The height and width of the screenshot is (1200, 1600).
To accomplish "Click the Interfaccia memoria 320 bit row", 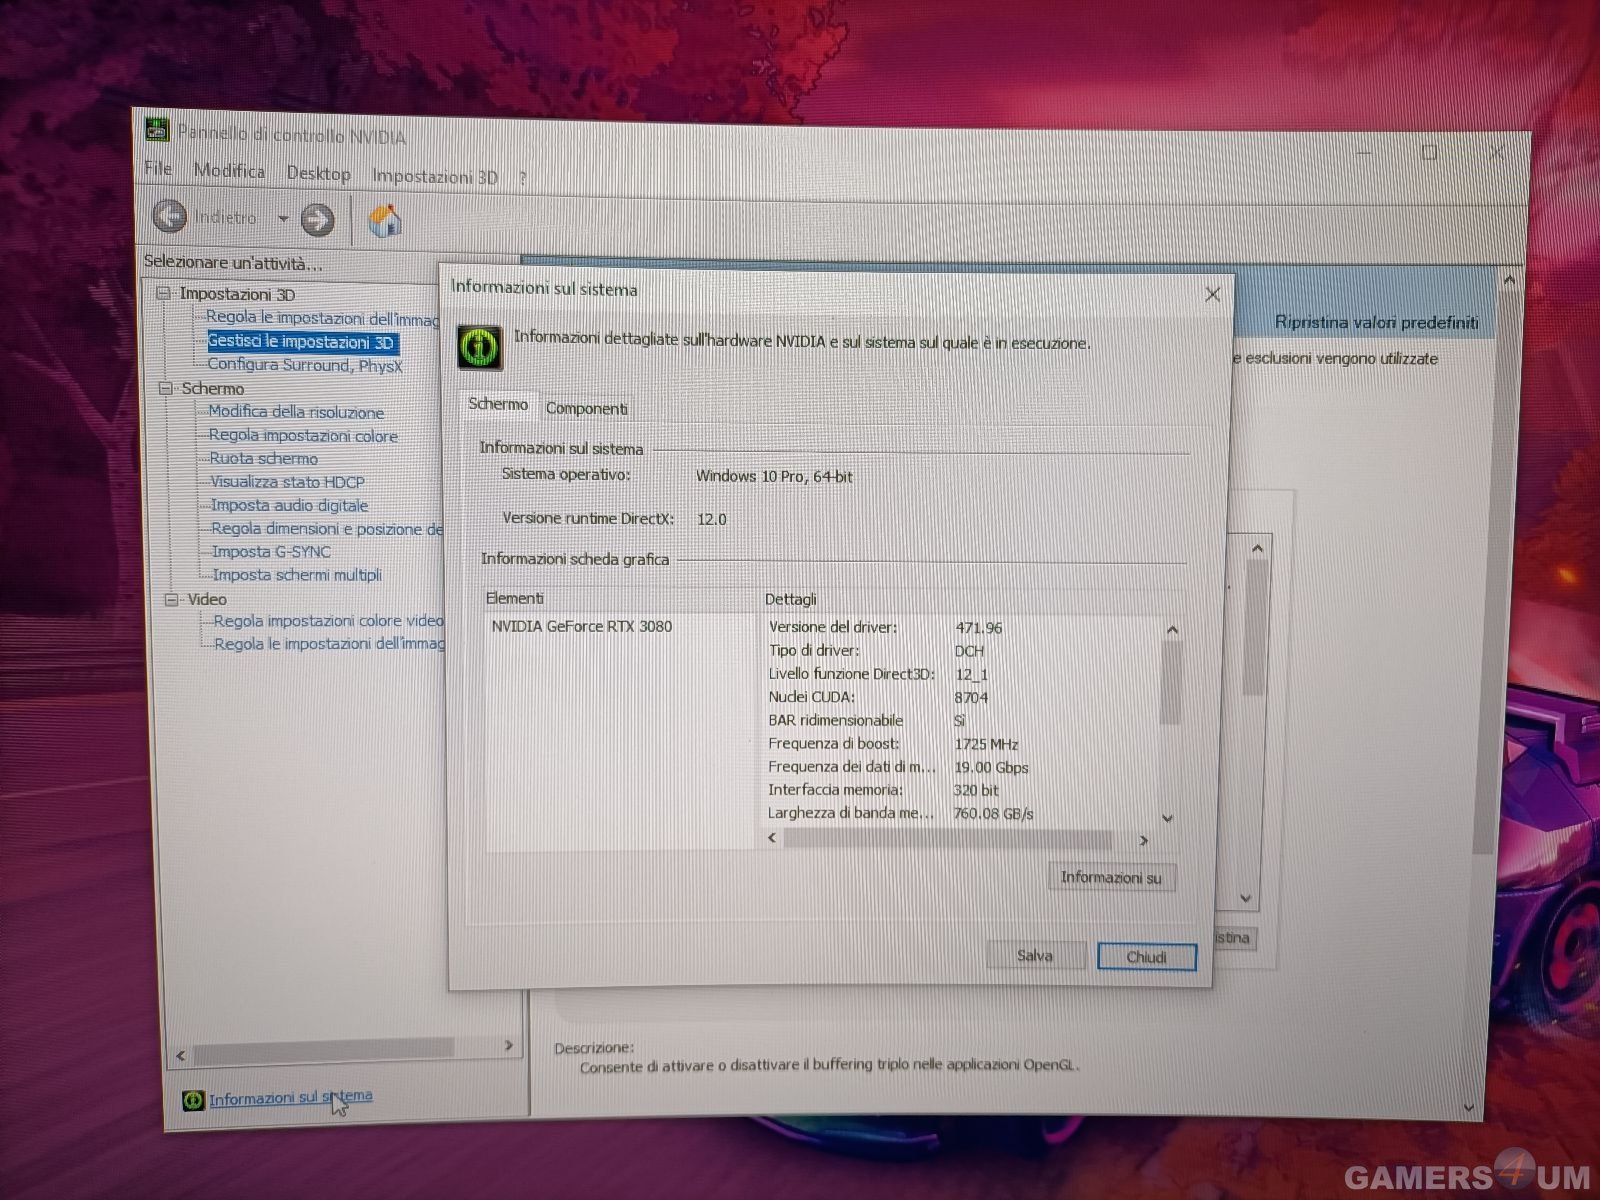I will coord(883,789).
